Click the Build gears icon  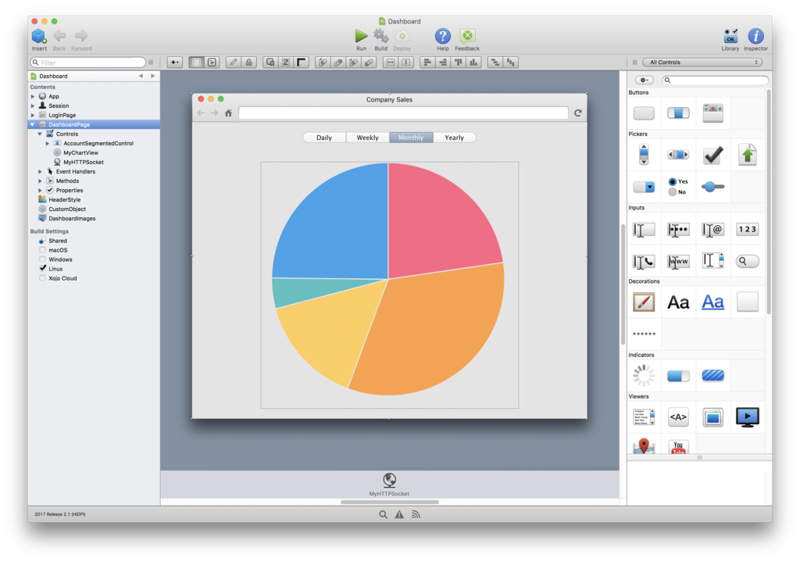click(x=381, y=36)
